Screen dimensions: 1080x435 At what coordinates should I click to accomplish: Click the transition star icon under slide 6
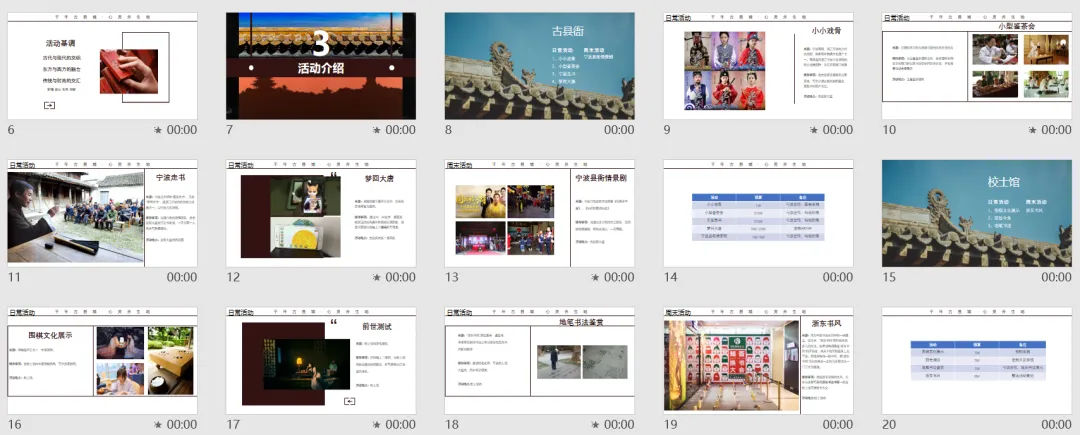point(158,129)
